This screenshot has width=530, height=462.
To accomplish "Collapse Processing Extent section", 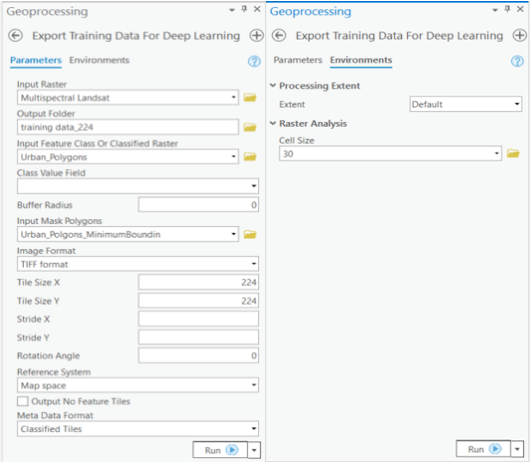I will click(273, 86).
